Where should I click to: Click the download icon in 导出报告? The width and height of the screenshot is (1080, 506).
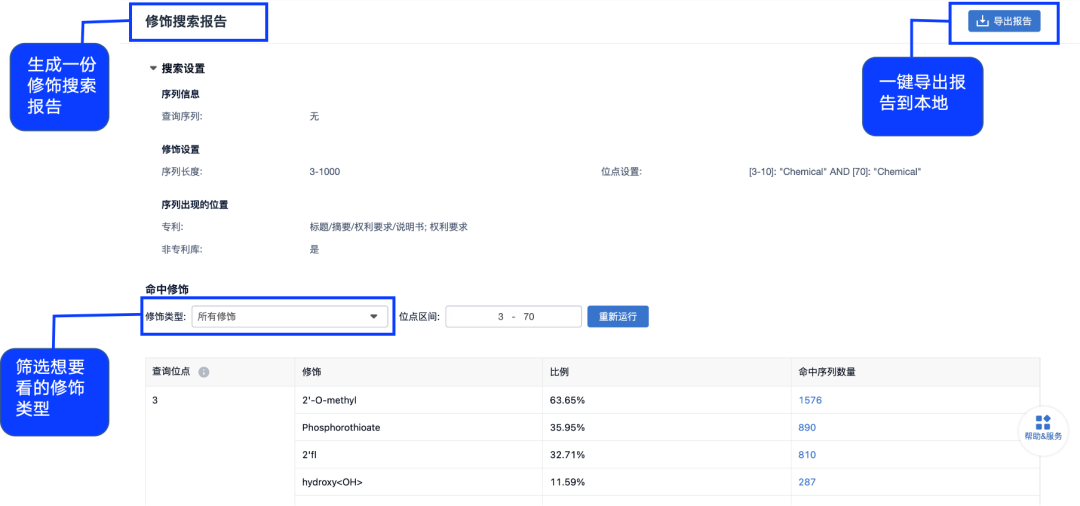coord(982,21)
